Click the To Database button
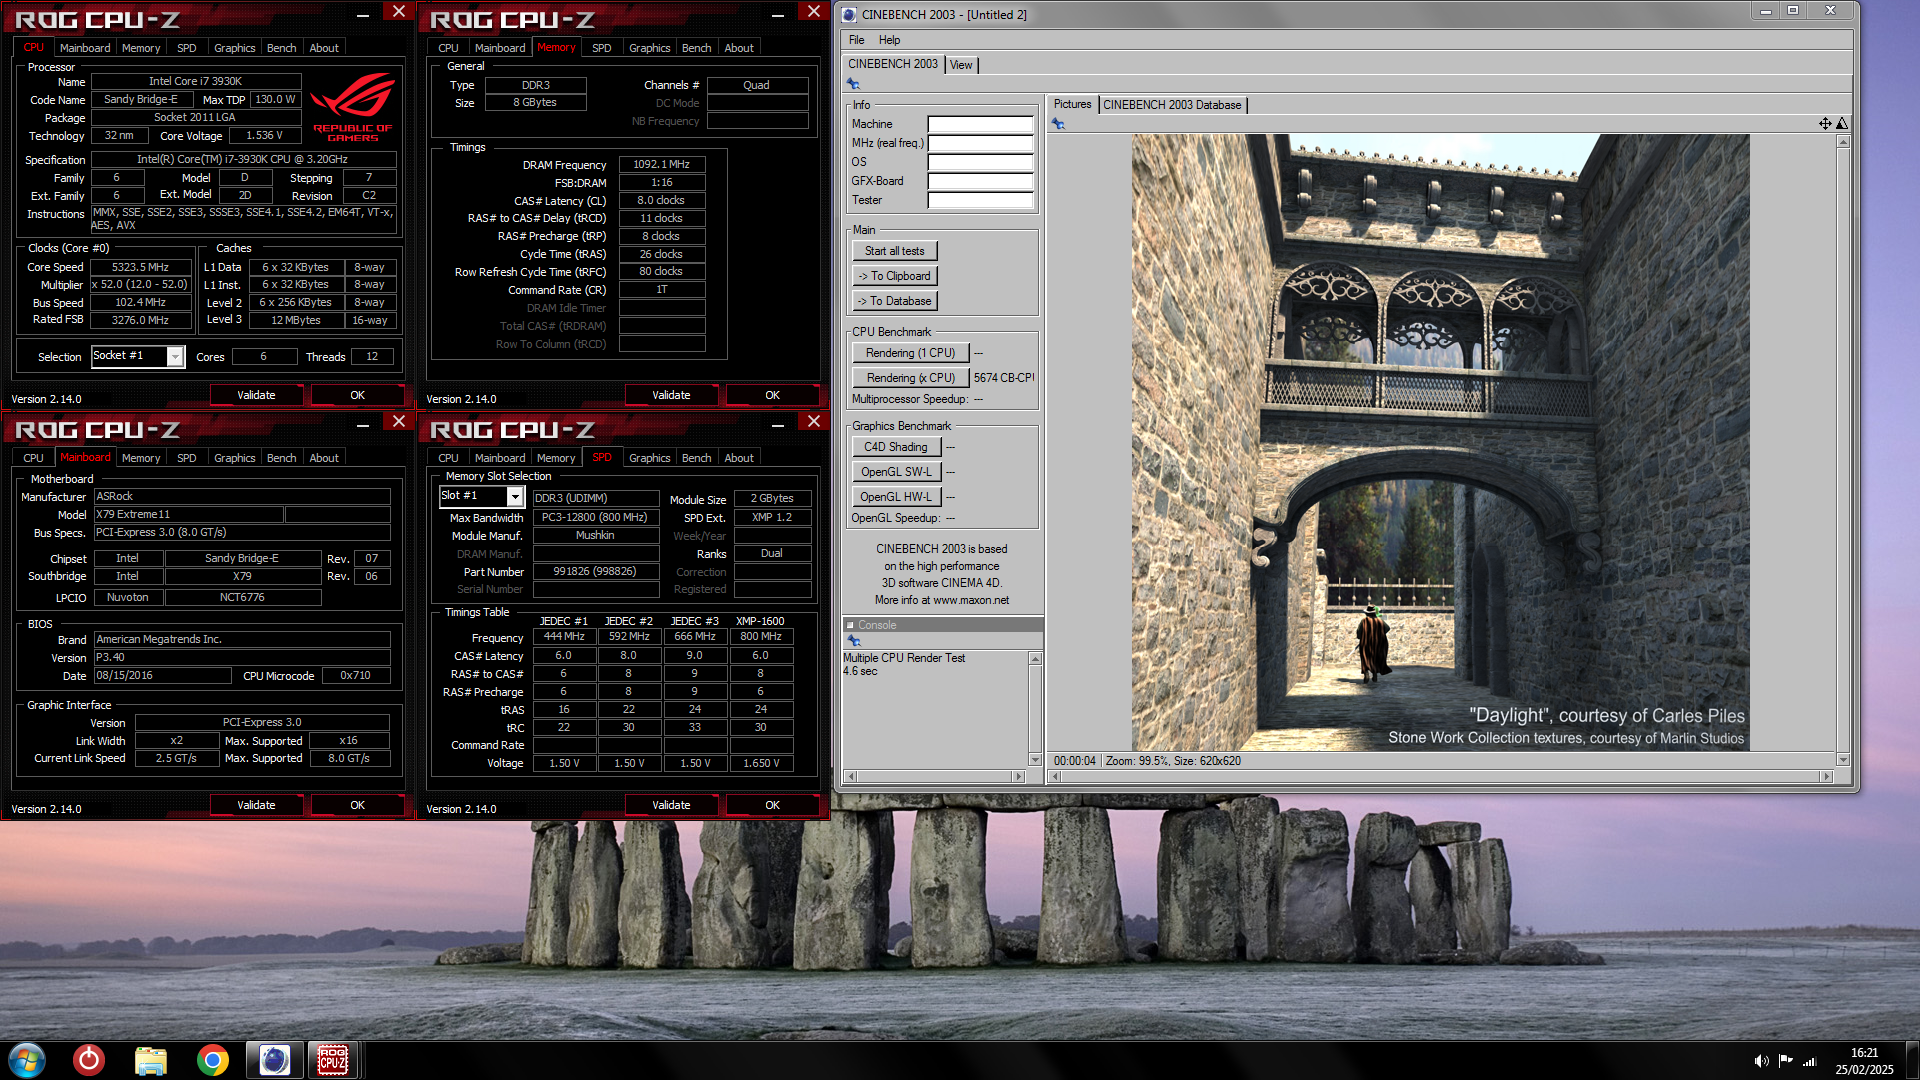The image size is (1920, 1080). point(895,301)
